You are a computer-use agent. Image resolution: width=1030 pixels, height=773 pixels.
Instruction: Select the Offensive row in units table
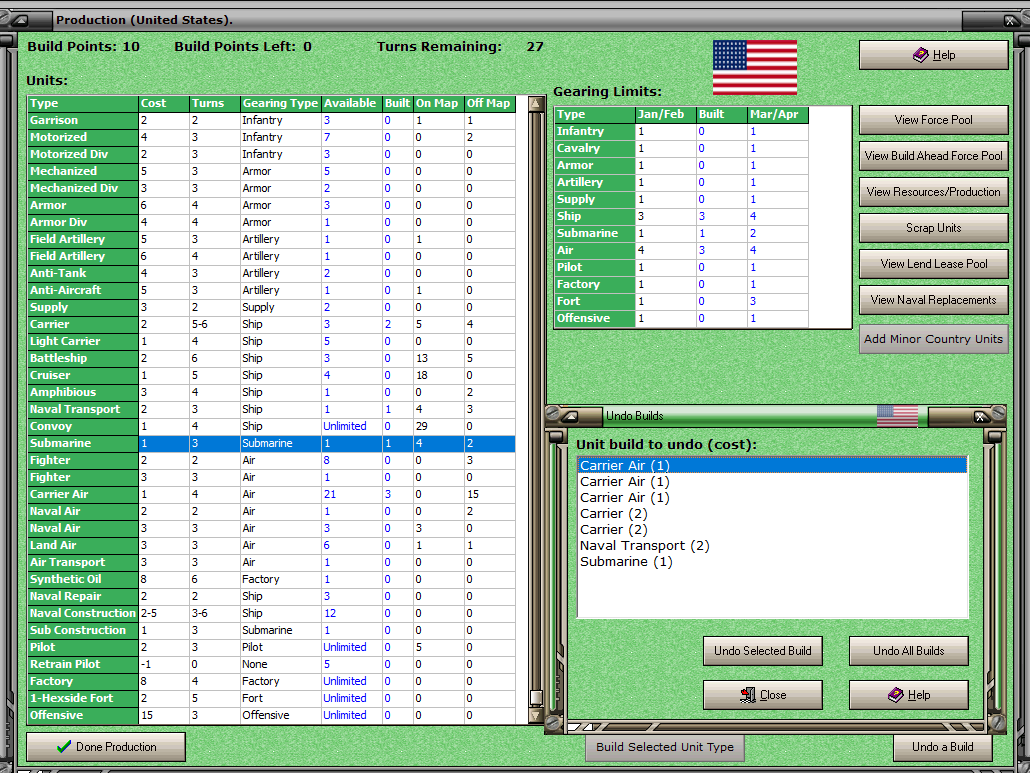click(x=271, y=715)
